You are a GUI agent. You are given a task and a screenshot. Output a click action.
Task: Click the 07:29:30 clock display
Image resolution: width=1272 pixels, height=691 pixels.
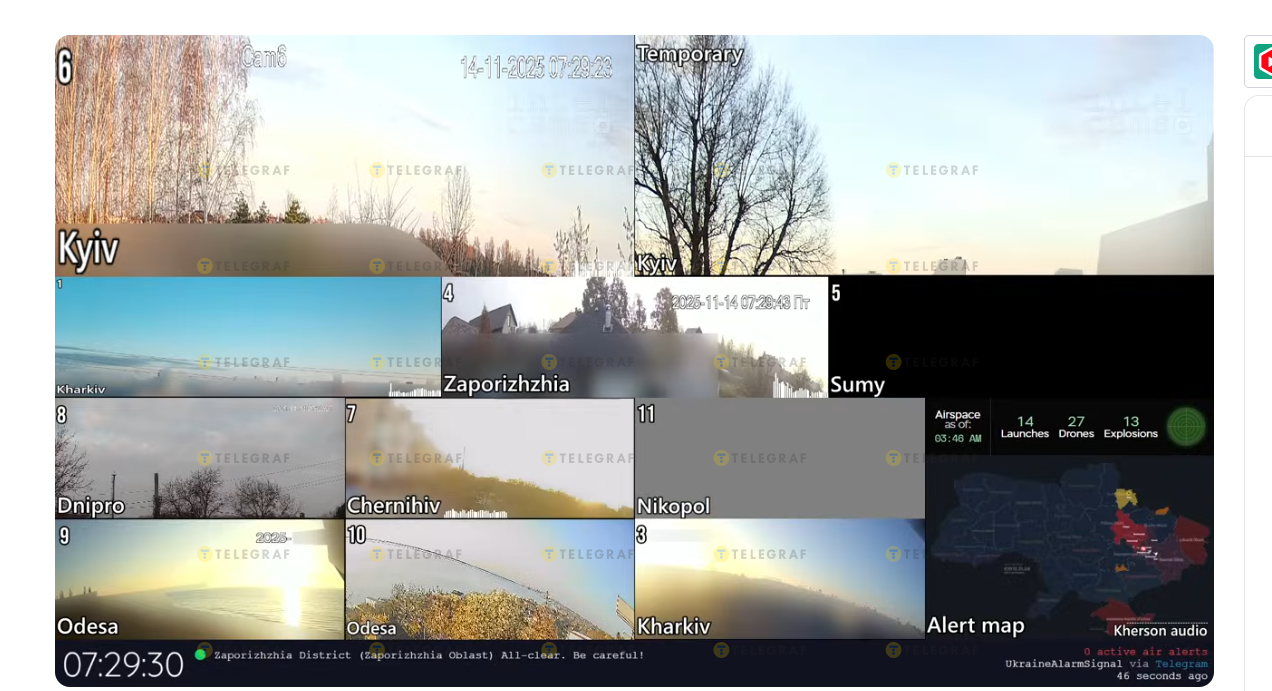point(123,665)
